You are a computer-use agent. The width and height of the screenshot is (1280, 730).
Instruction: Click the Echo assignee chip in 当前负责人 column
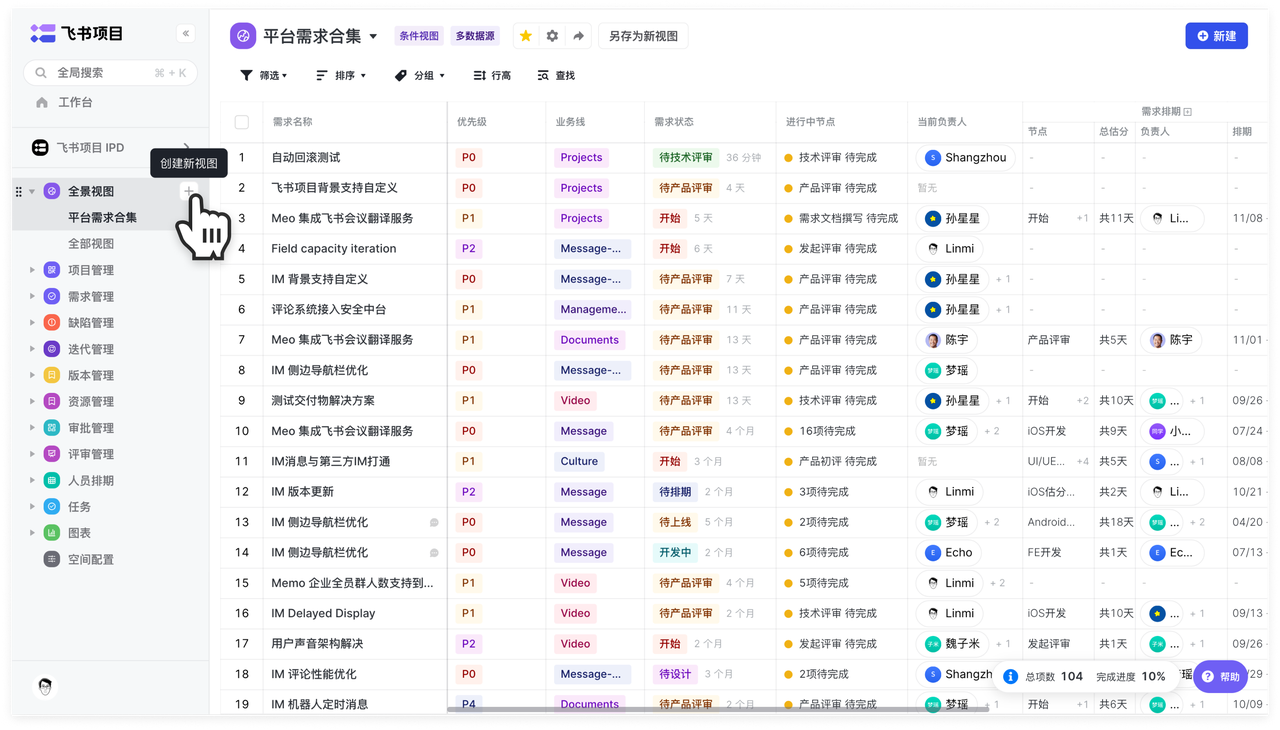pos(950,552)
